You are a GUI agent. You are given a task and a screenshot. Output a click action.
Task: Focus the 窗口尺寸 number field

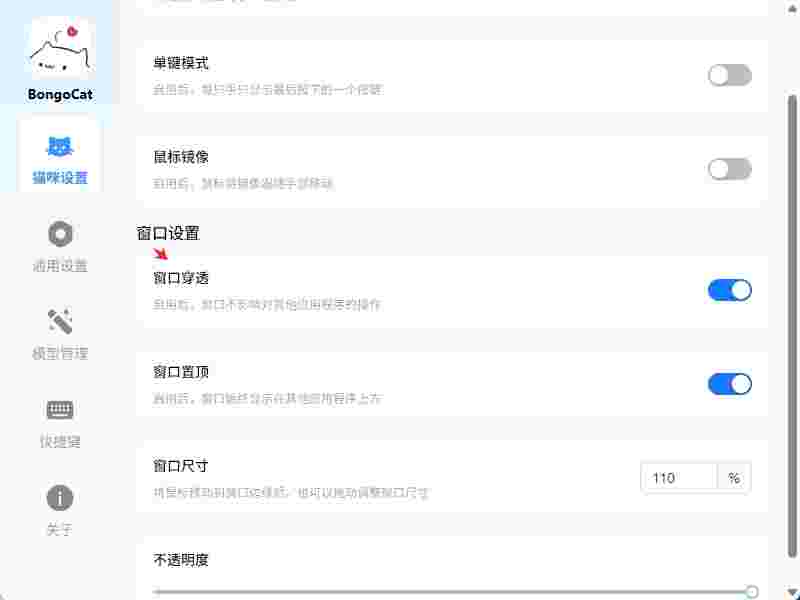678,478
